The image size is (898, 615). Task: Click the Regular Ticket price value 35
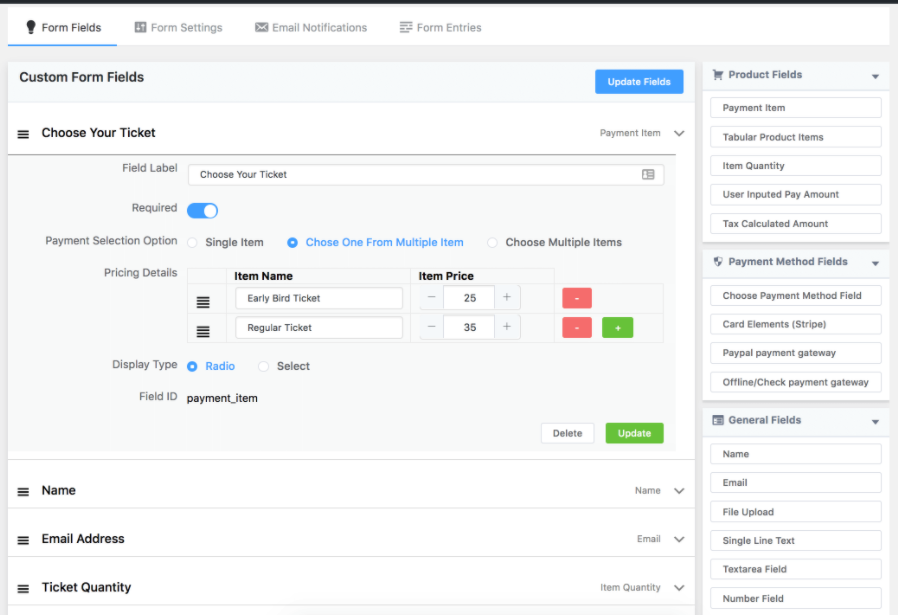click(x=470, y=327)
